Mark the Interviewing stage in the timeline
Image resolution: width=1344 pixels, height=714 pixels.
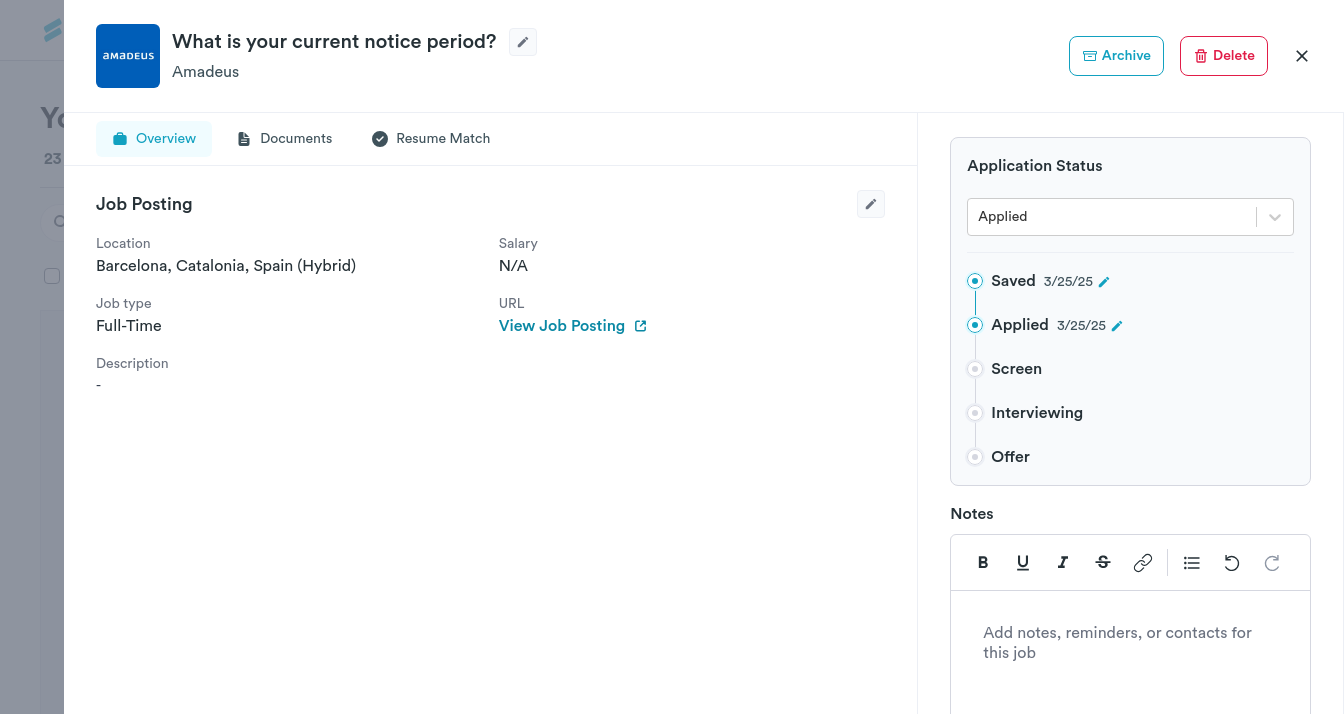(x=975, y=413)
